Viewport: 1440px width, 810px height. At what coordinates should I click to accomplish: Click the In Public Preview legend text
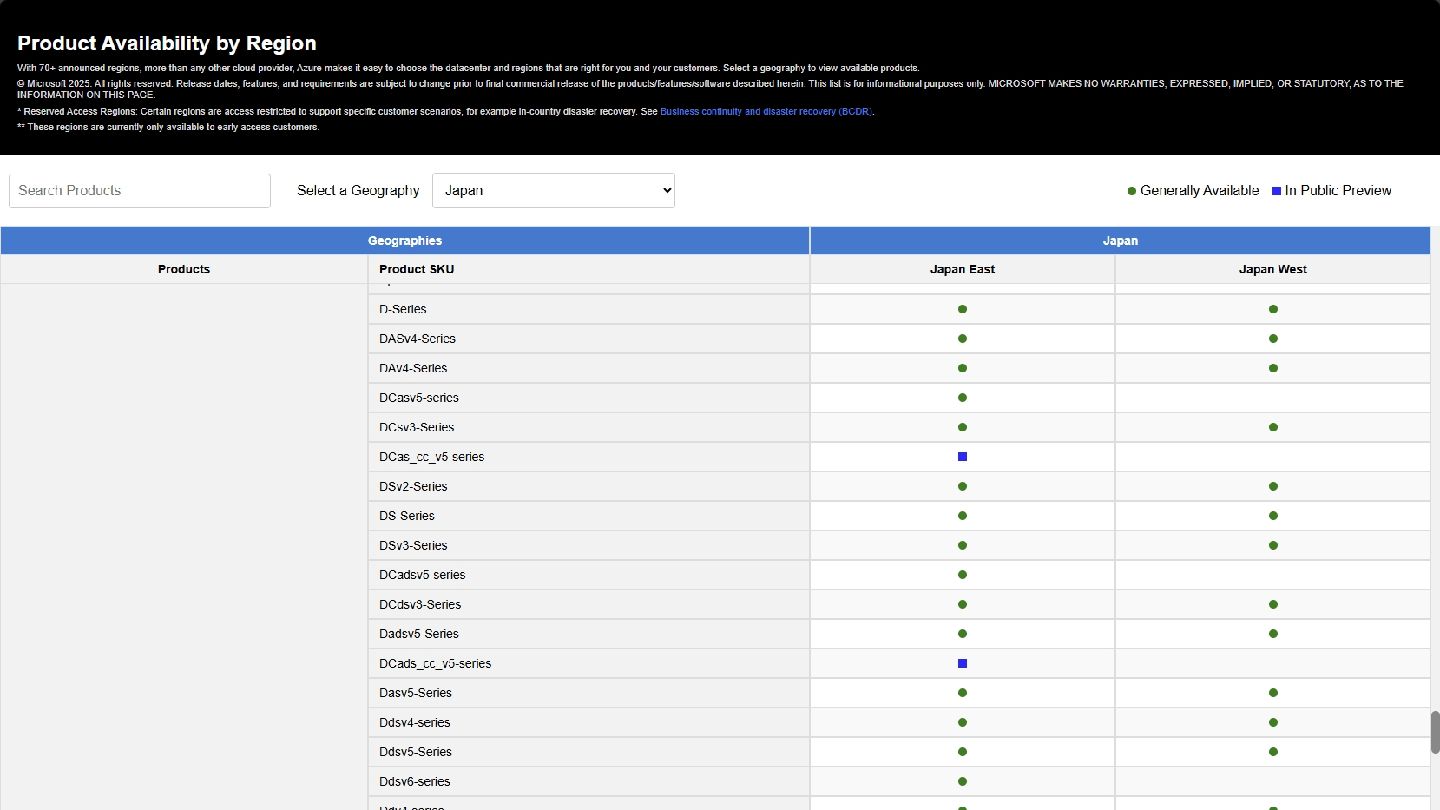click(1338, 191)
